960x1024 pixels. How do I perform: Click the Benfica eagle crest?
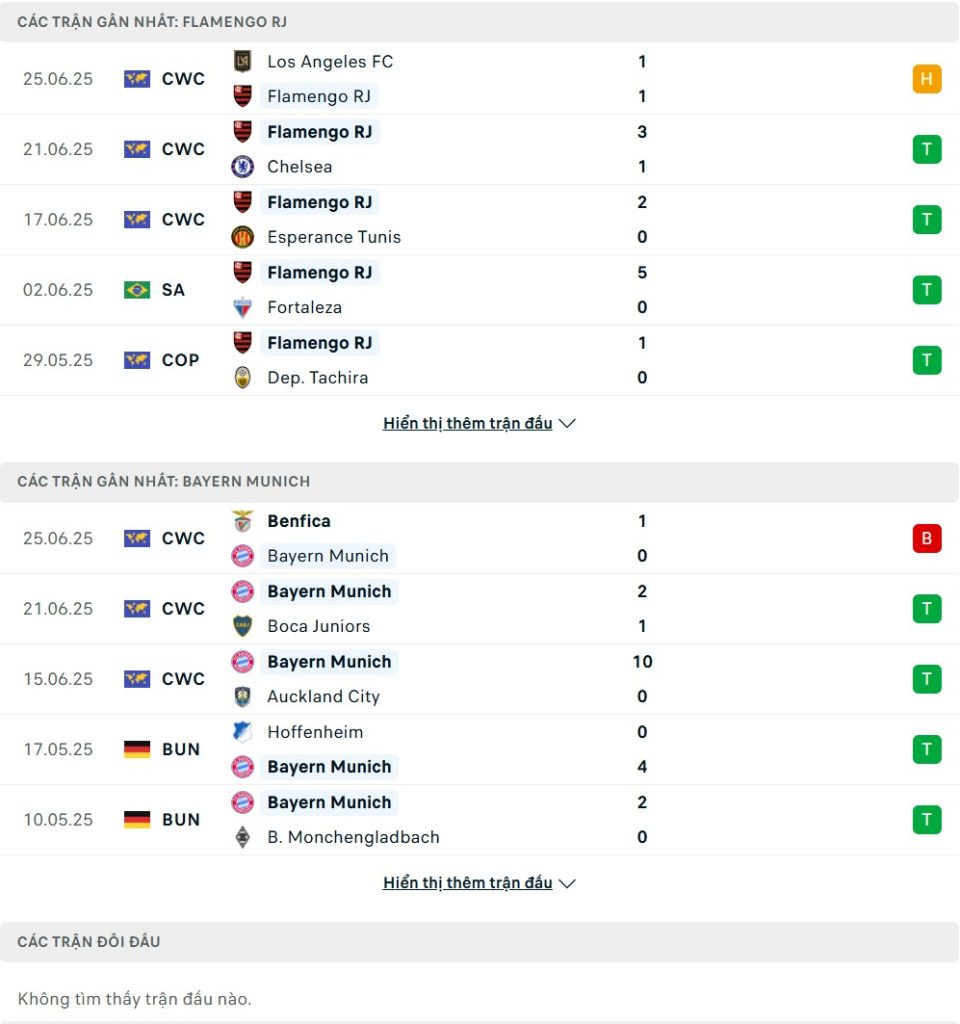click(x=242, y=521)
